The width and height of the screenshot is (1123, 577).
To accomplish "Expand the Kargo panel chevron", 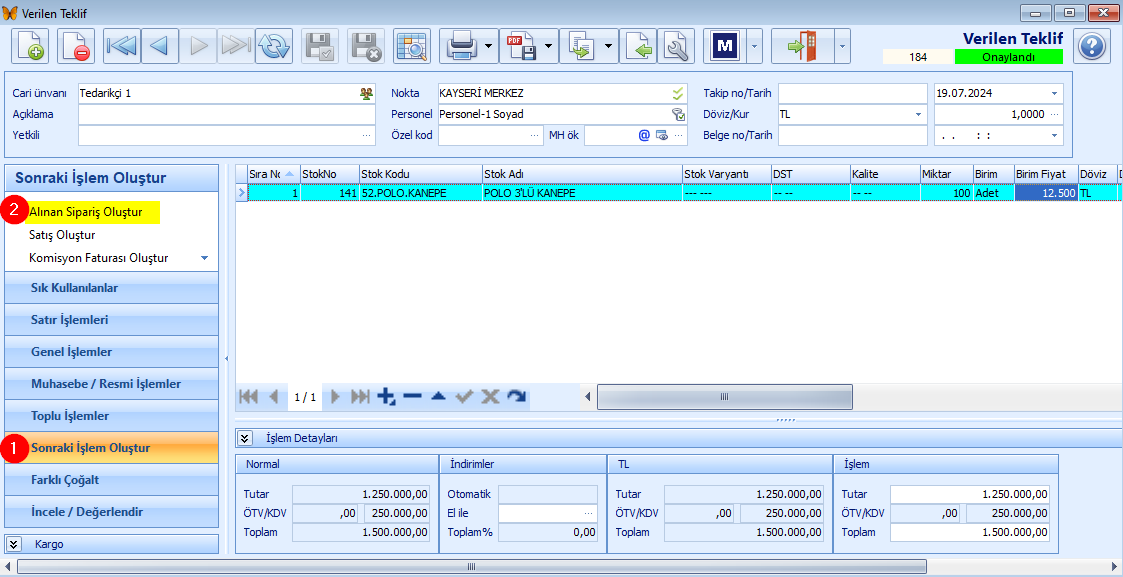I will click(16, 544).
